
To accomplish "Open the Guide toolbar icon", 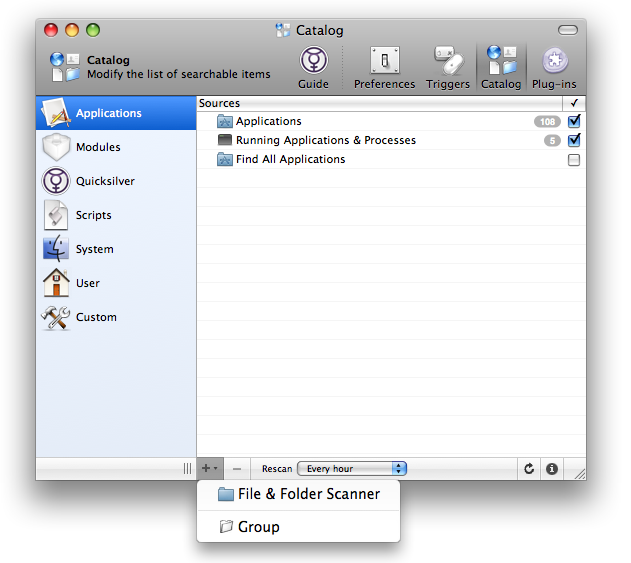I will point(313,67).
